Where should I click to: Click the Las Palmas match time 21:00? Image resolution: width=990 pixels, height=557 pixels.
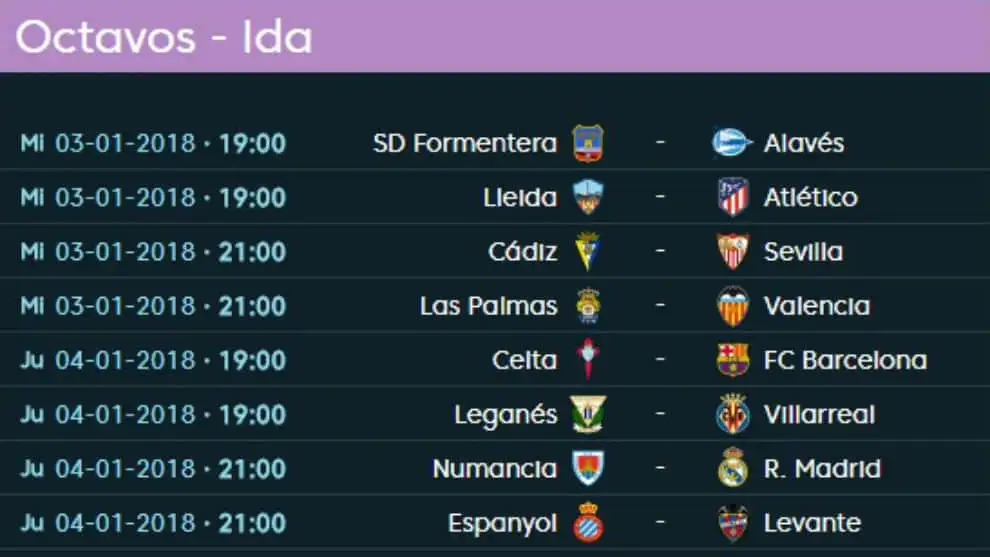pyautogui.click(x=252, y=306)
